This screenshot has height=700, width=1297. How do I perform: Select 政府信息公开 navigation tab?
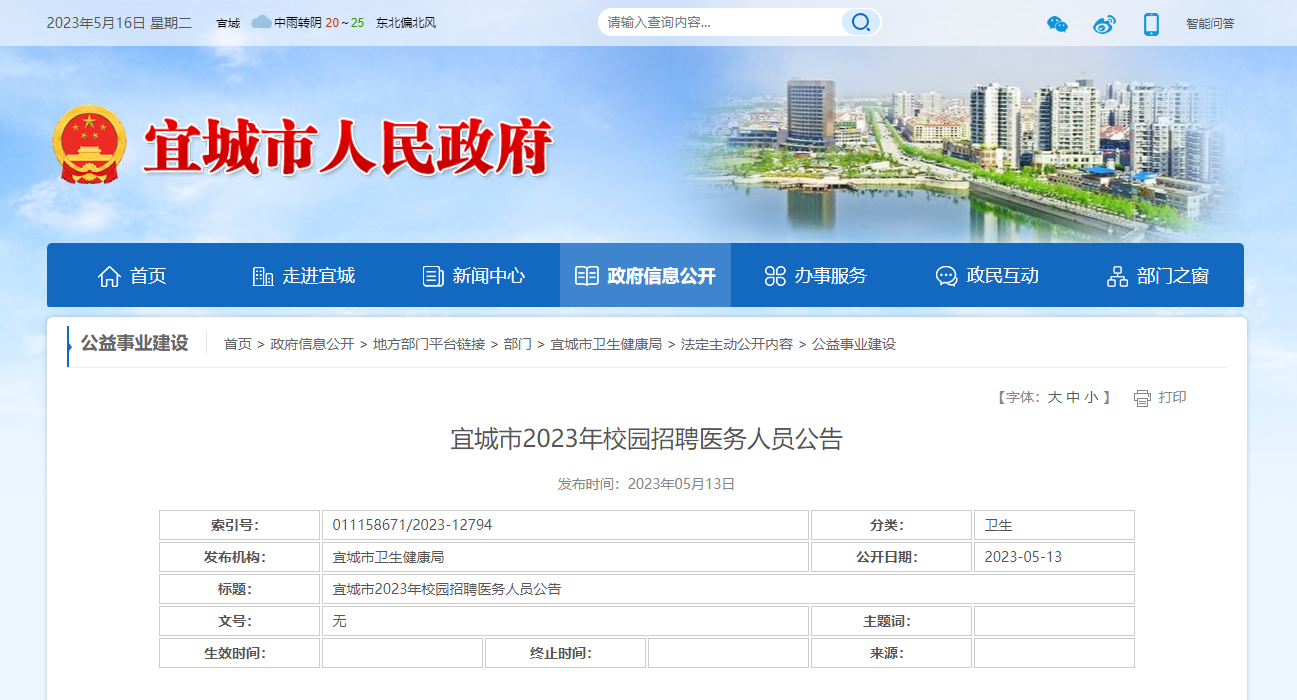click(645, 276)
